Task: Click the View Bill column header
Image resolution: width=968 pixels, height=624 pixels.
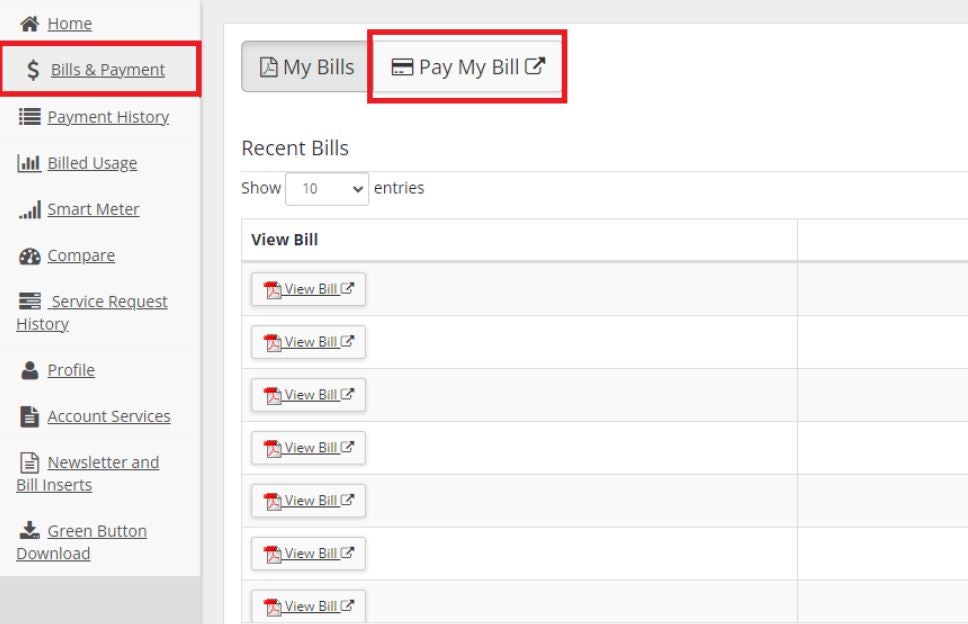Action: [283, 240]
